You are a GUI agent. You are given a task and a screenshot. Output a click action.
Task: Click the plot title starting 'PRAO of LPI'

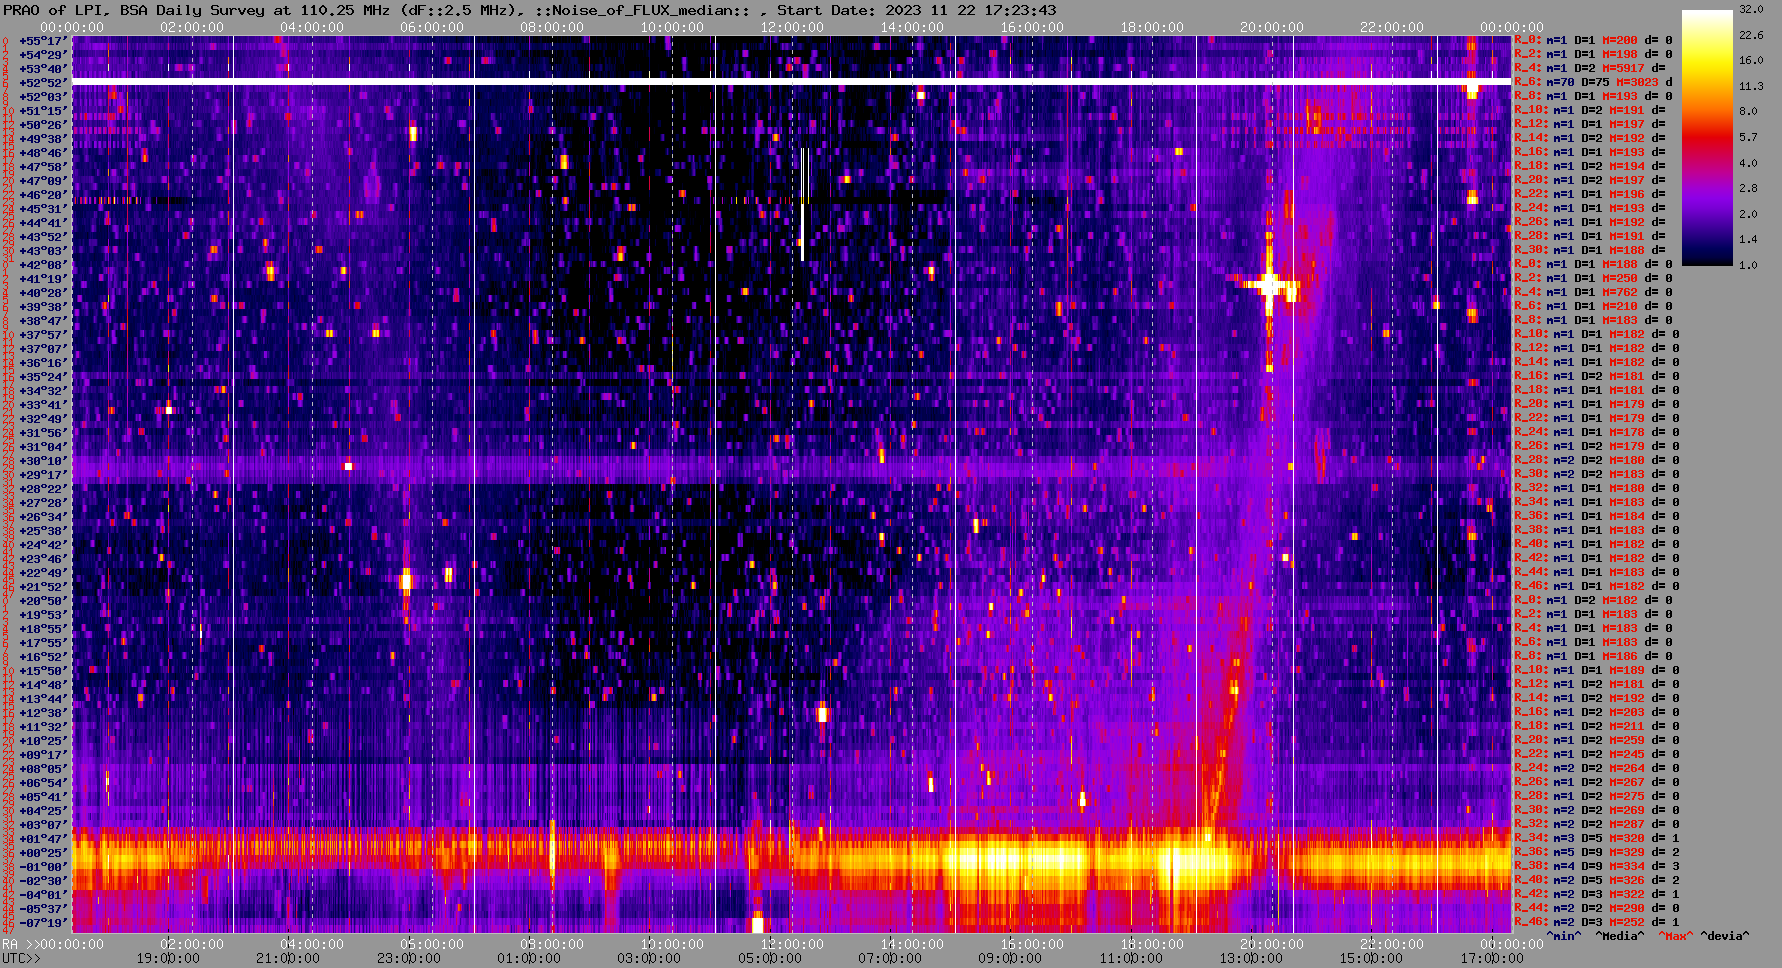pyautogui.click(x=529, y=10)
